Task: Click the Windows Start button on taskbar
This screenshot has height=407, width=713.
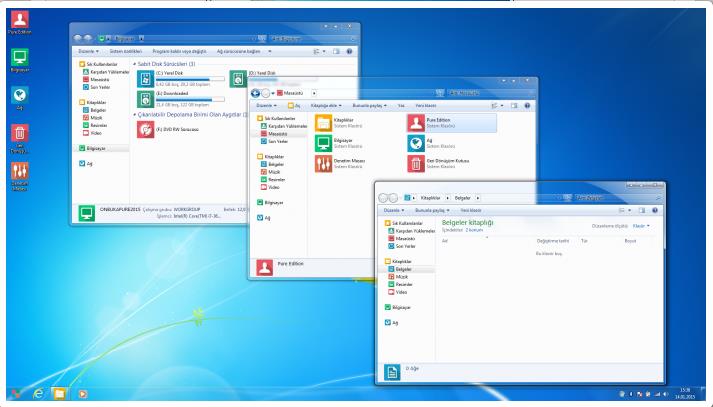Action: [16, 393]
